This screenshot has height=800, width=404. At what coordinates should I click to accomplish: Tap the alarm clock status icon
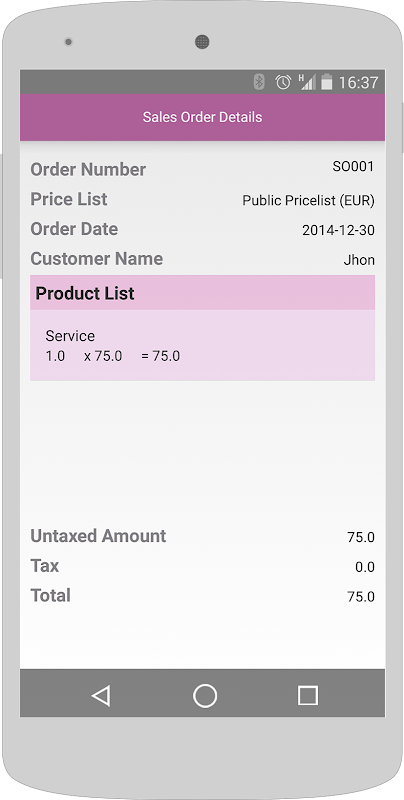click(x=283, y=82)
